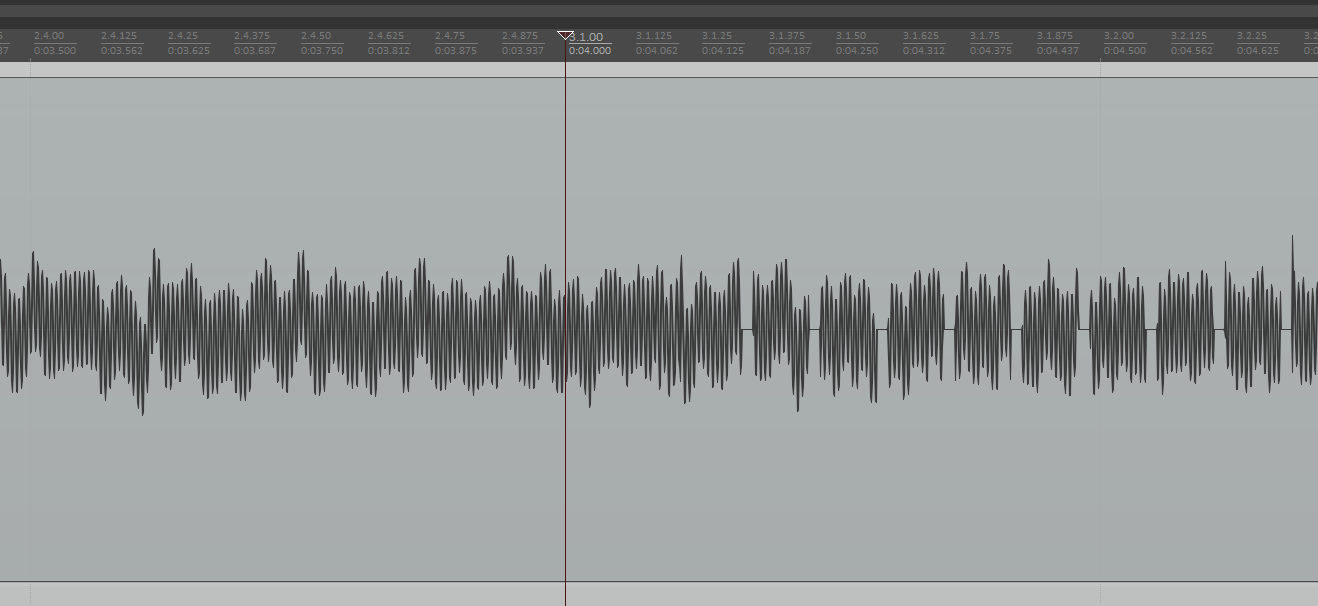The width and height of the screenshot is (1318, 606).
Task: Select the time label 0:03.500
Action: tap(55, 50)
